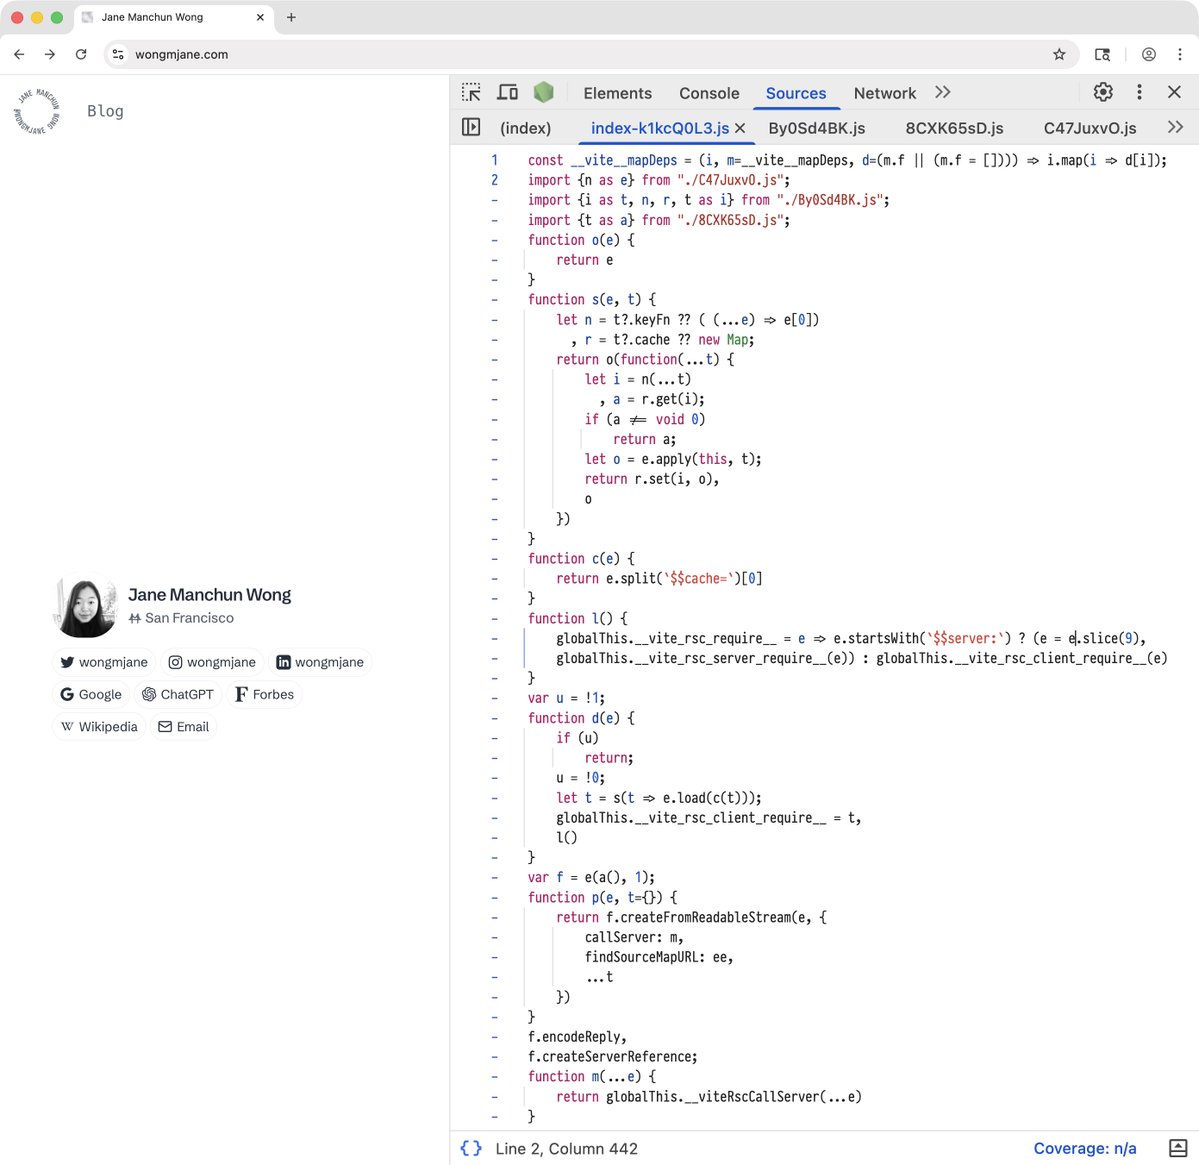Open the Chrome three-dot menu
The width and height of the screenshot is (1199, 1165).
1180,54
